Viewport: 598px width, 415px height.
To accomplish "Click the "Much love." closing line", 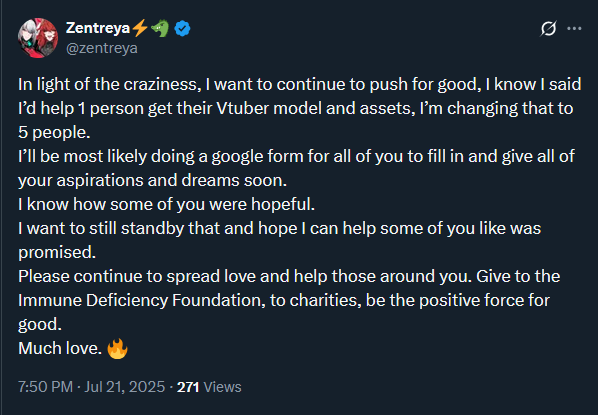I will [x=60, y=348].
